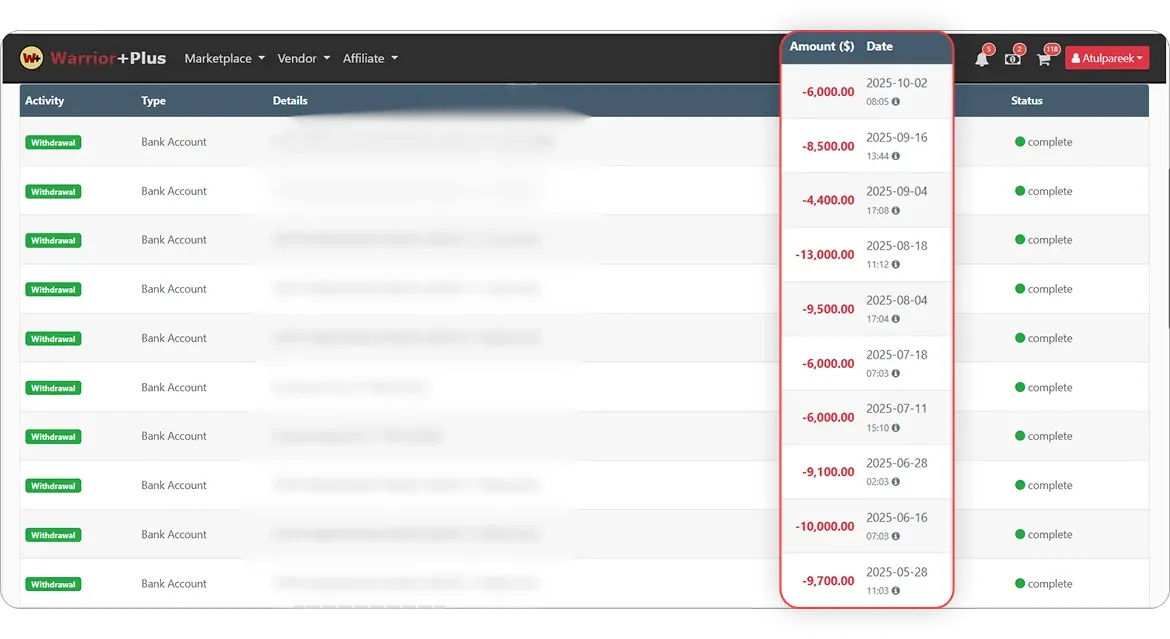Click the 2025-06-16 date entry

click(x=896, y=517)
